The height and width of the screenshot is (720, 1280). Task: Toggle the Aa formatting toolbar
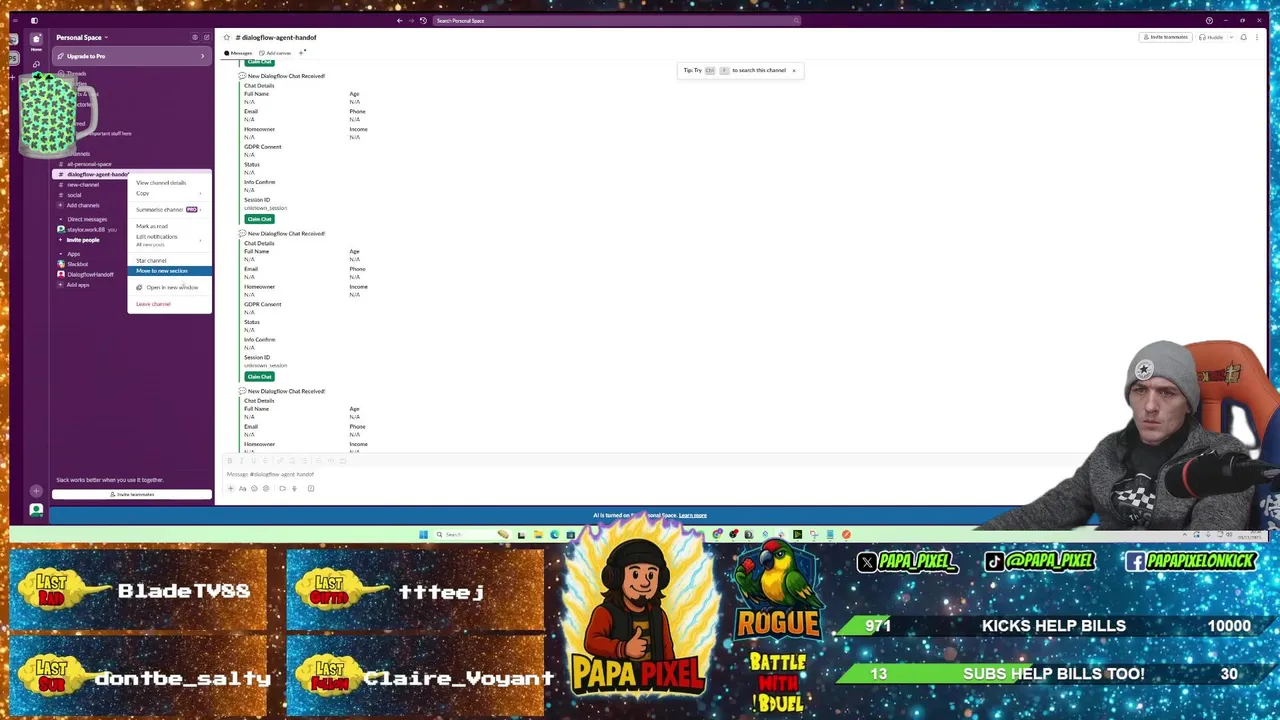242,488
